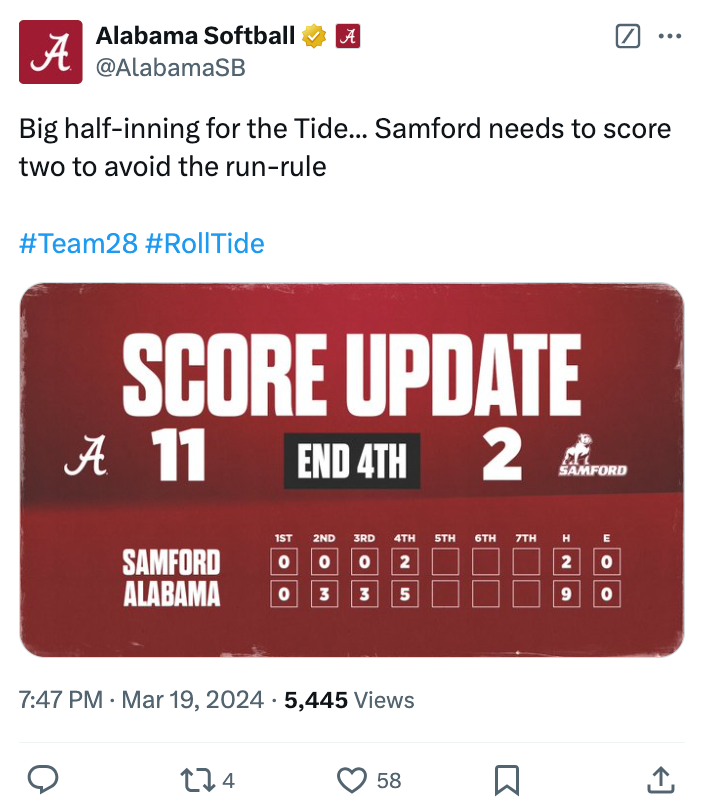Click the Alabama Softball display name
Image resolution: width=706 pixels, height=810 pixels.
[x=195, y=36]
